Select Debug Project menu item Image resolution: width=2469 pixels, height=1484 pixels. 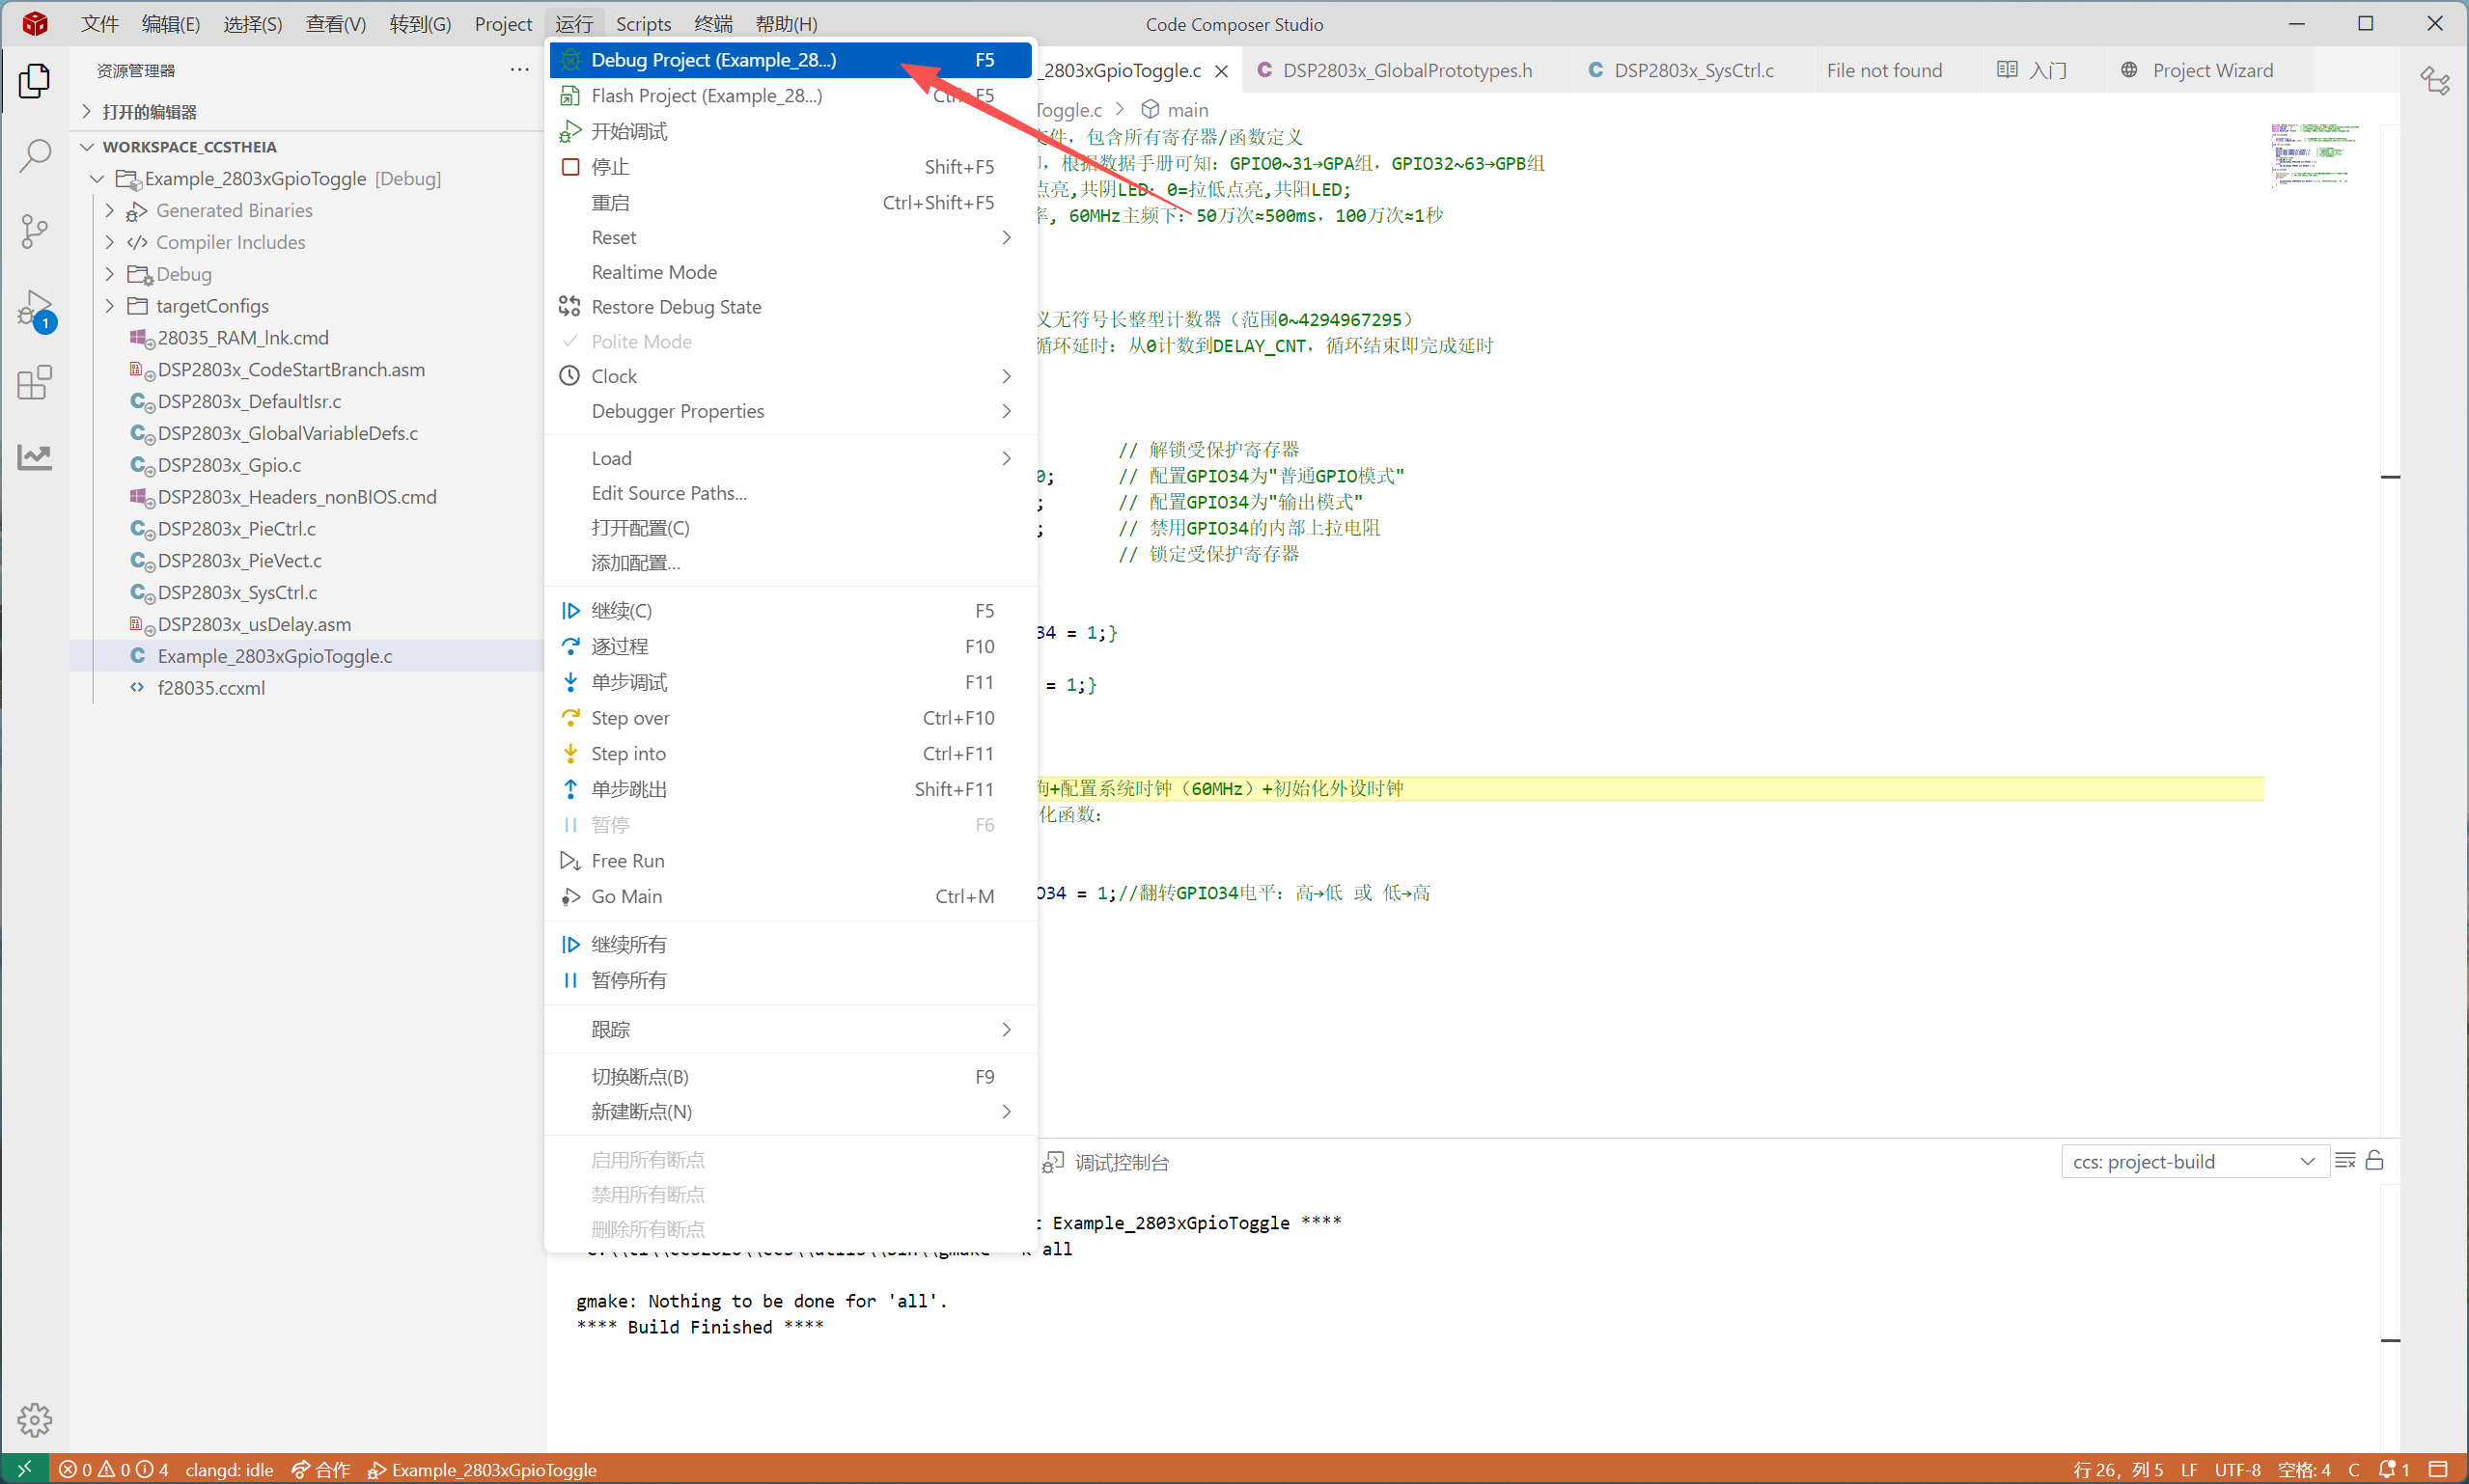[x=713, y=60]
